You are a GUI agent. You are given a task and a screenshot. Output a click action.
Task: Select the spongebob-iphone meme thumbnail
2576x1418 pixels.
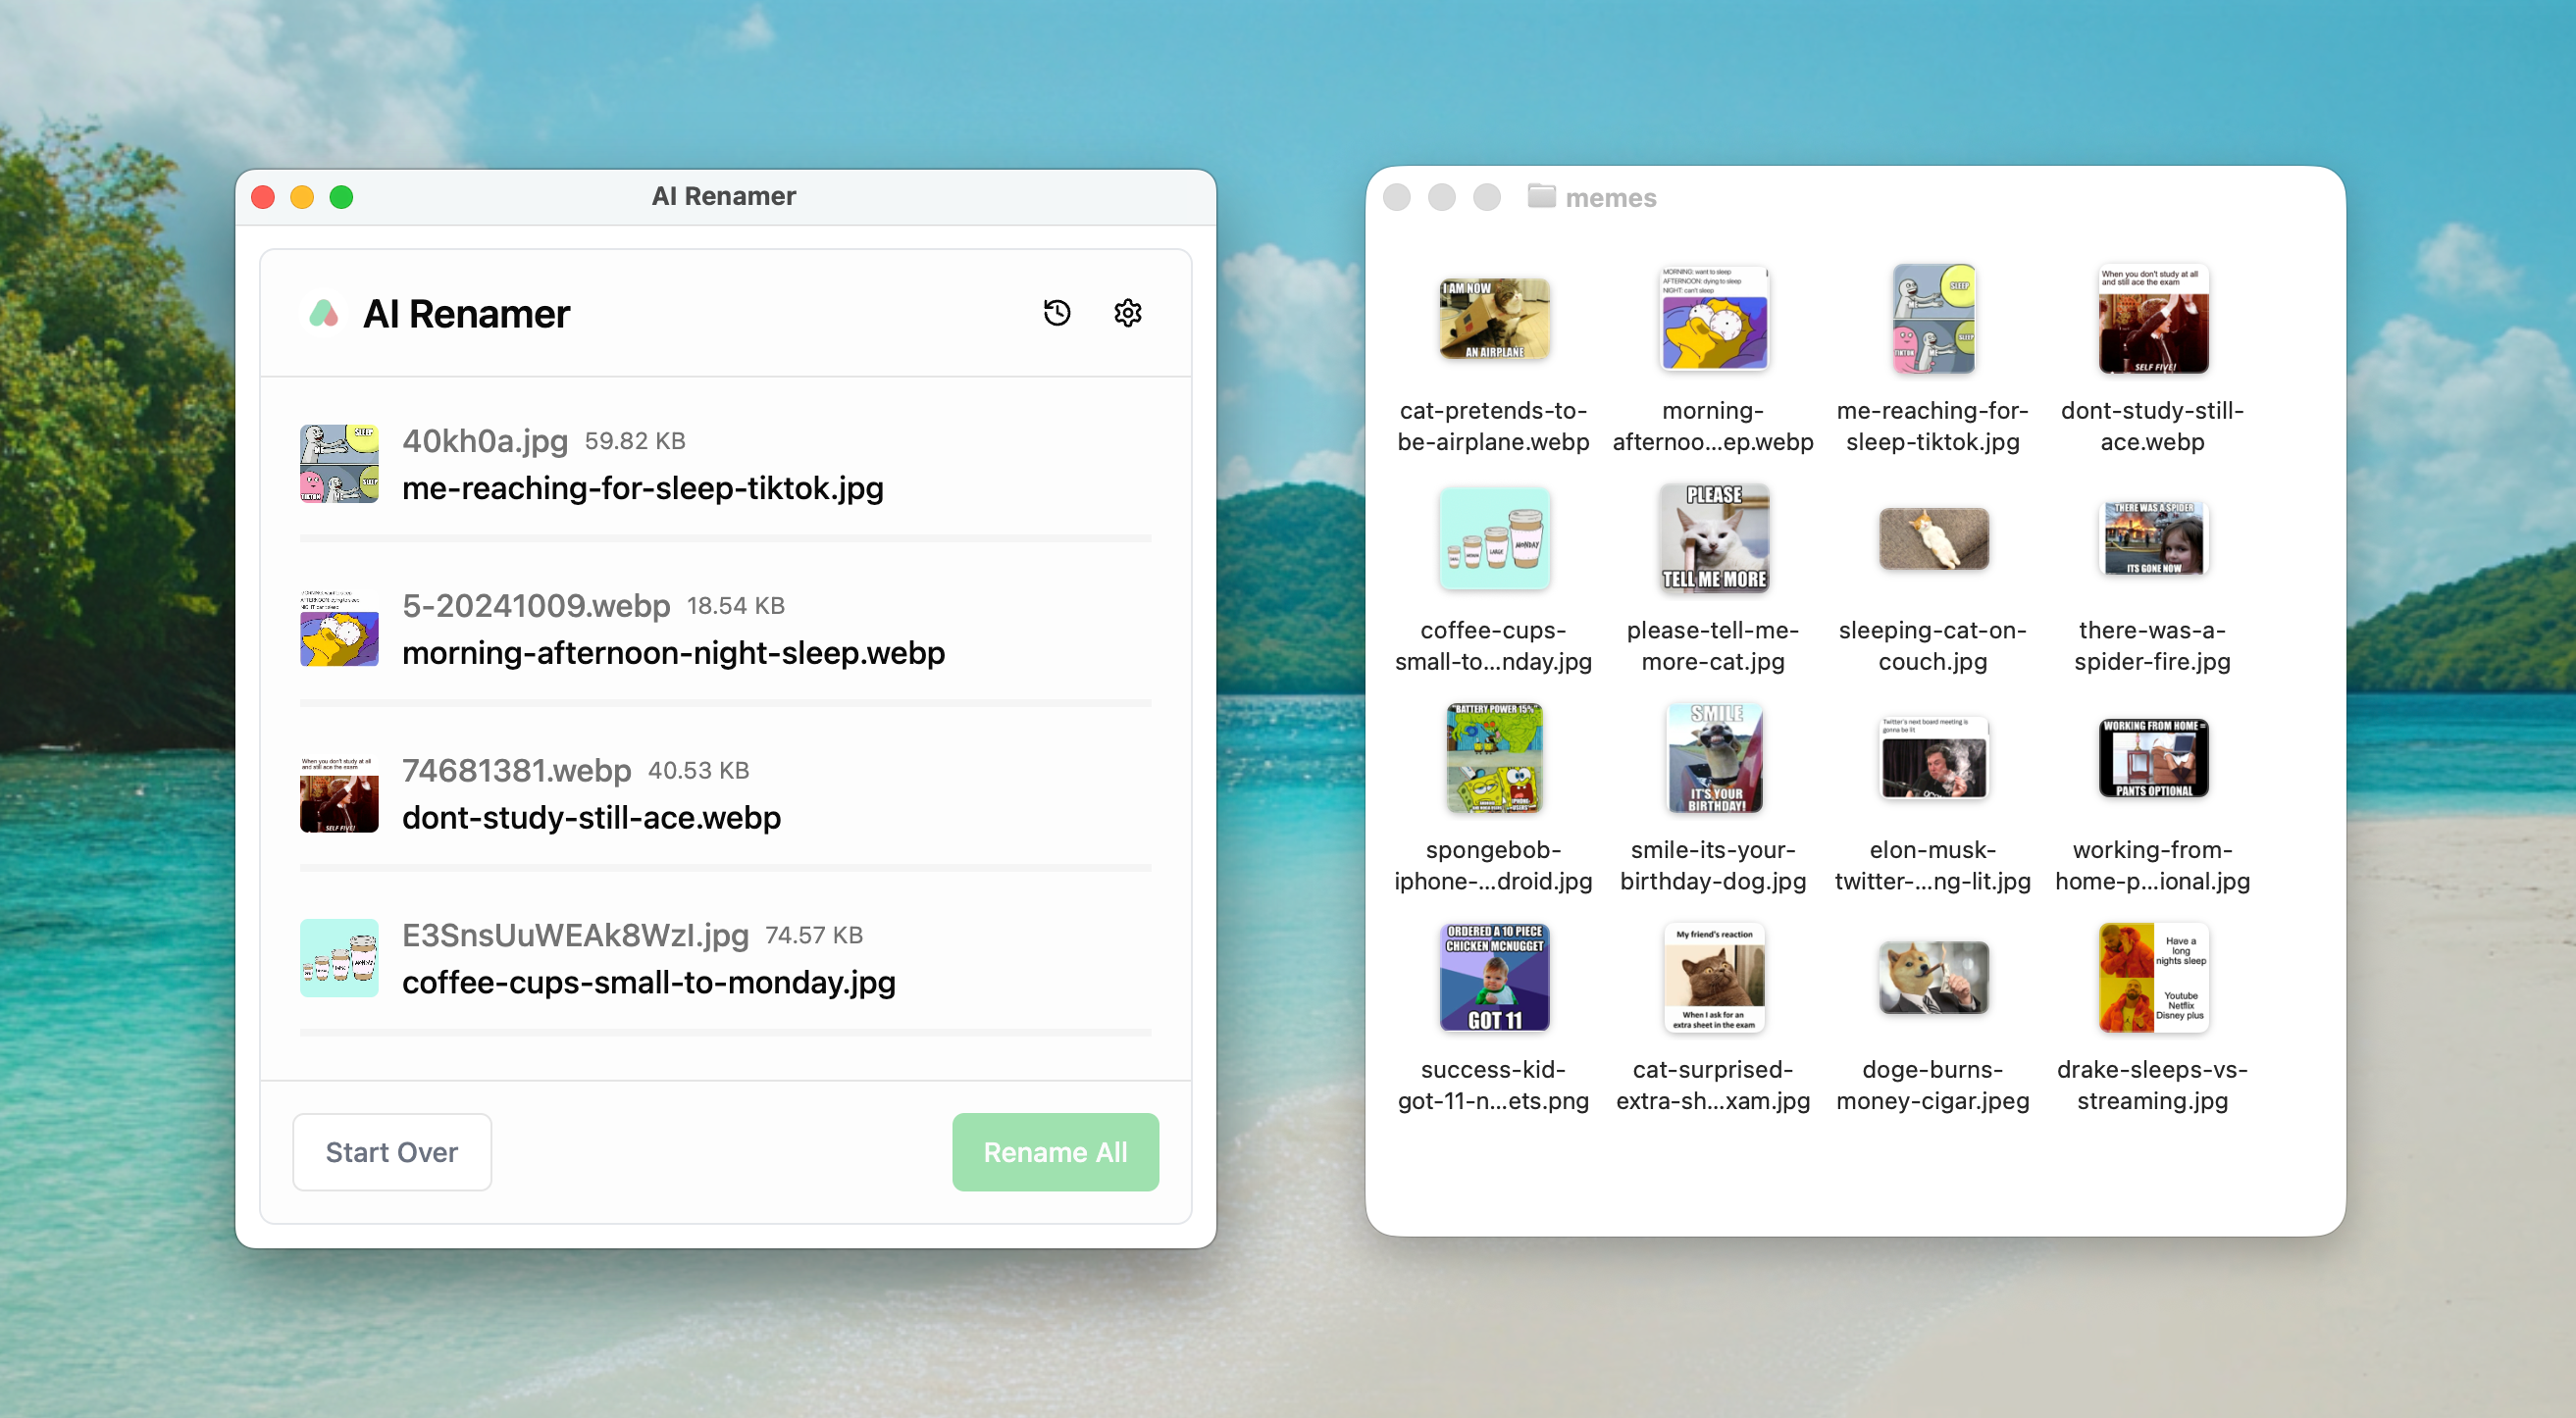[1493, 758]
